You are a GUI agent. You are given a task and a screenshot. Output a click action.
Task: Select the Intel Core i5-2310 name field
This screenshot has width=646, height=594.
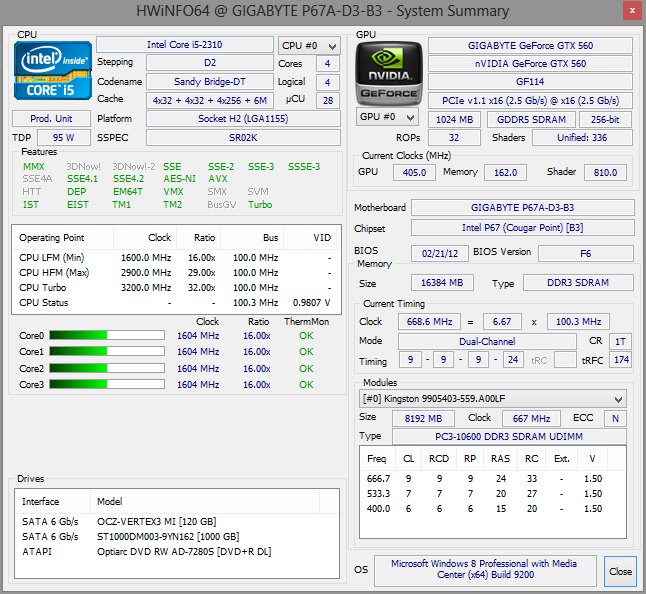(185, 44)
